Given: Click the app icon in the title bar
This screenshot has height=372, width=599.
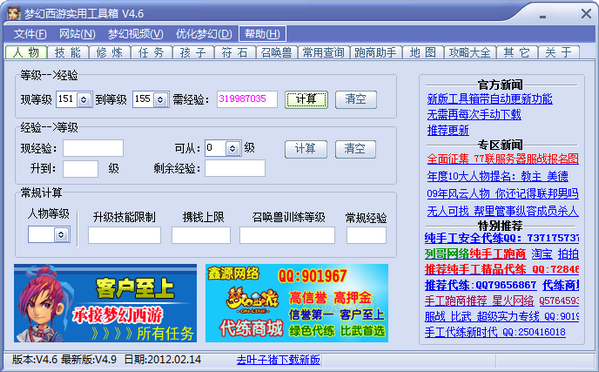Looking at the screenshot, I should point(13,13).
